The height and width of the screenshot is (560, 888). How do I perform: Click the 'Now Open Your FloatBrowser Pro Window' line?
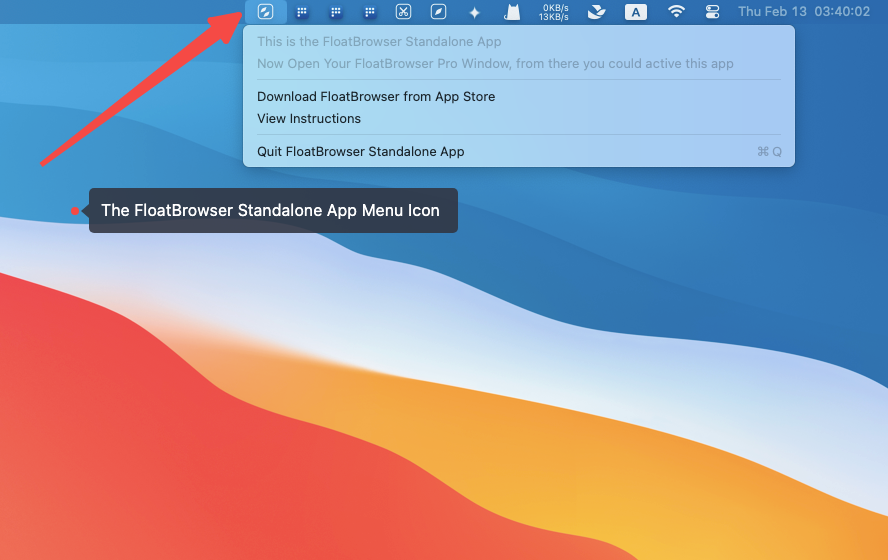(x=495, y=63)
